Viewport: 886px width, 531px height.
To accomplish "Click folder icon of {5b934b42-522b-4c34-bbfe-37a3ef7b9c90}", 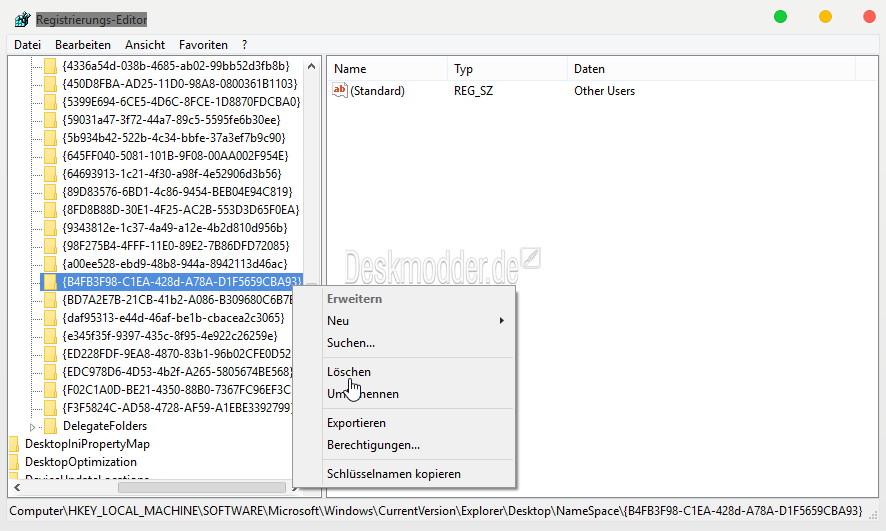I will point(50,138).
